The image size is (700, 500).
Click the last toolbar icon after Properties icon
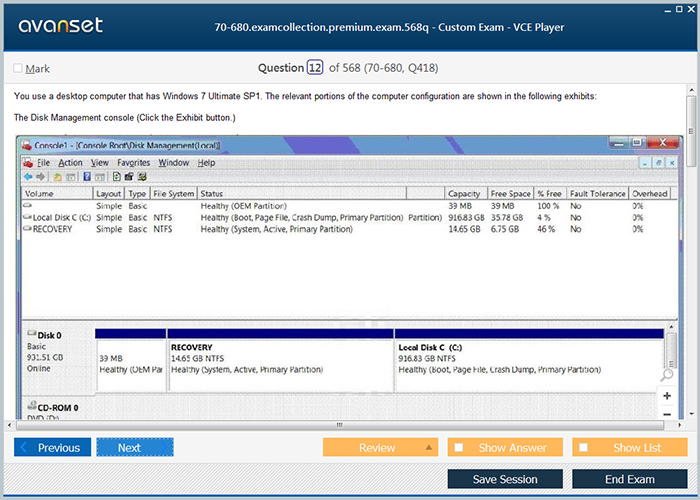[142, 177]
